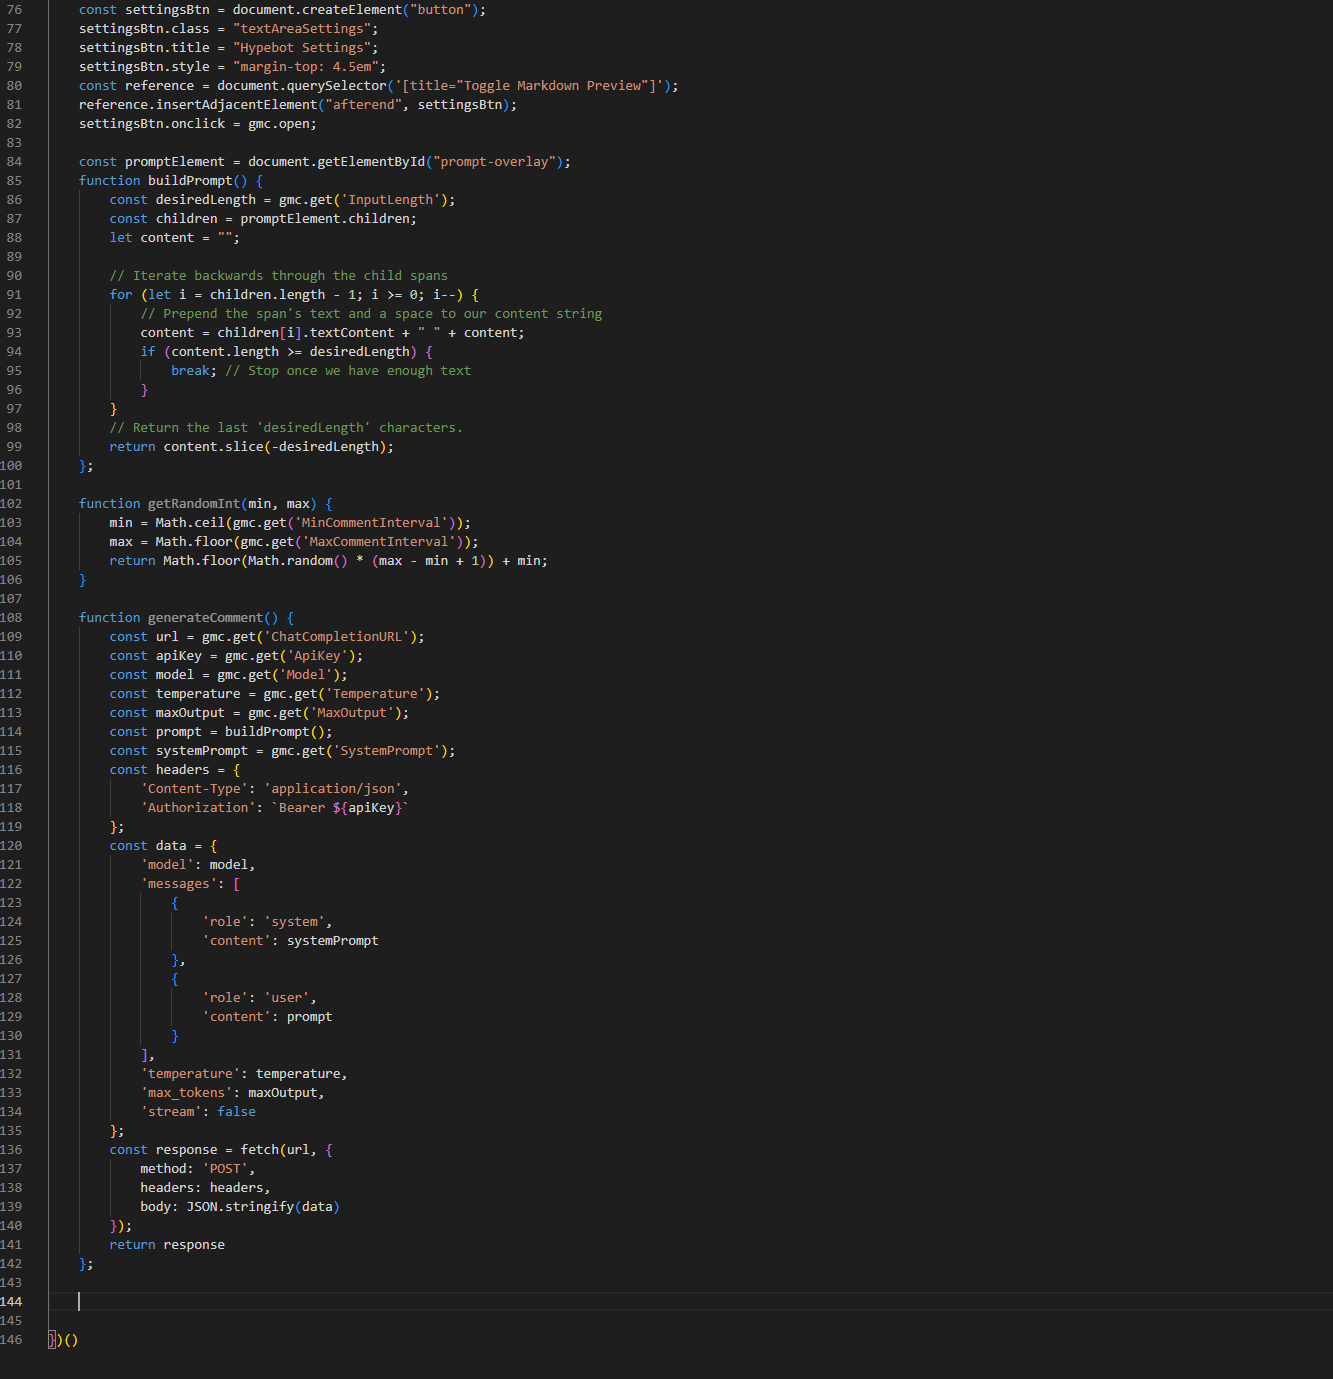Click children[i].textContent on line 93
The width and height of the screenshot is (1333, 1379).
306,333
